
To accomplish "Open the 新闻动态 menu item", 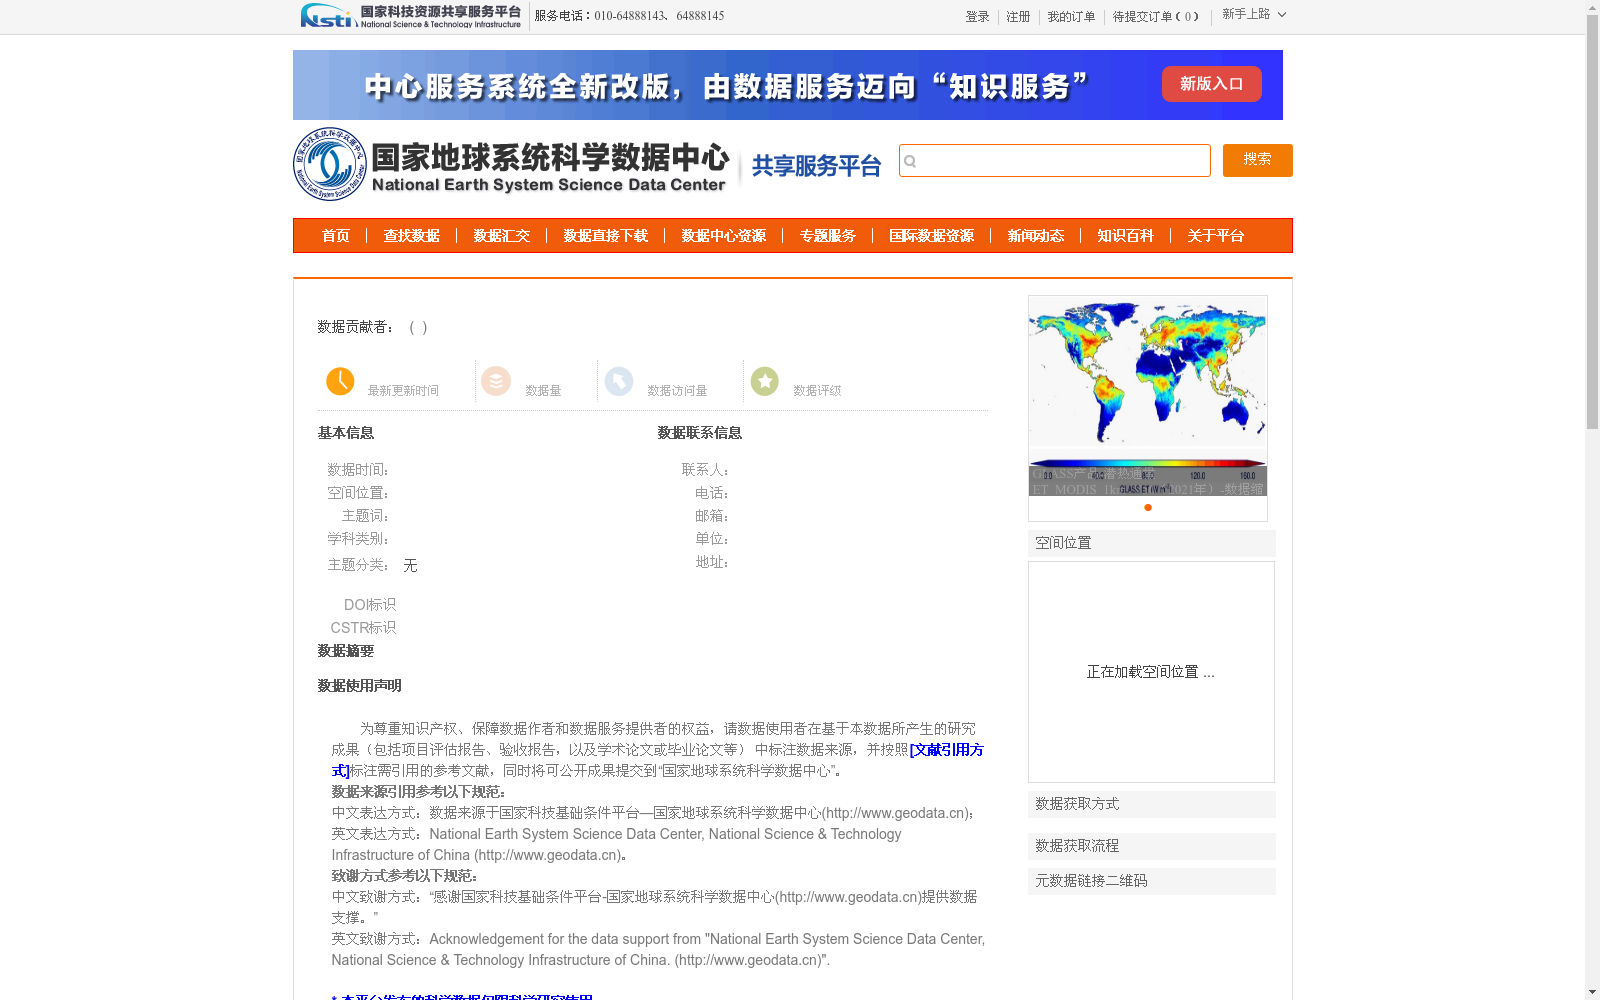I will click(1036, 236).
